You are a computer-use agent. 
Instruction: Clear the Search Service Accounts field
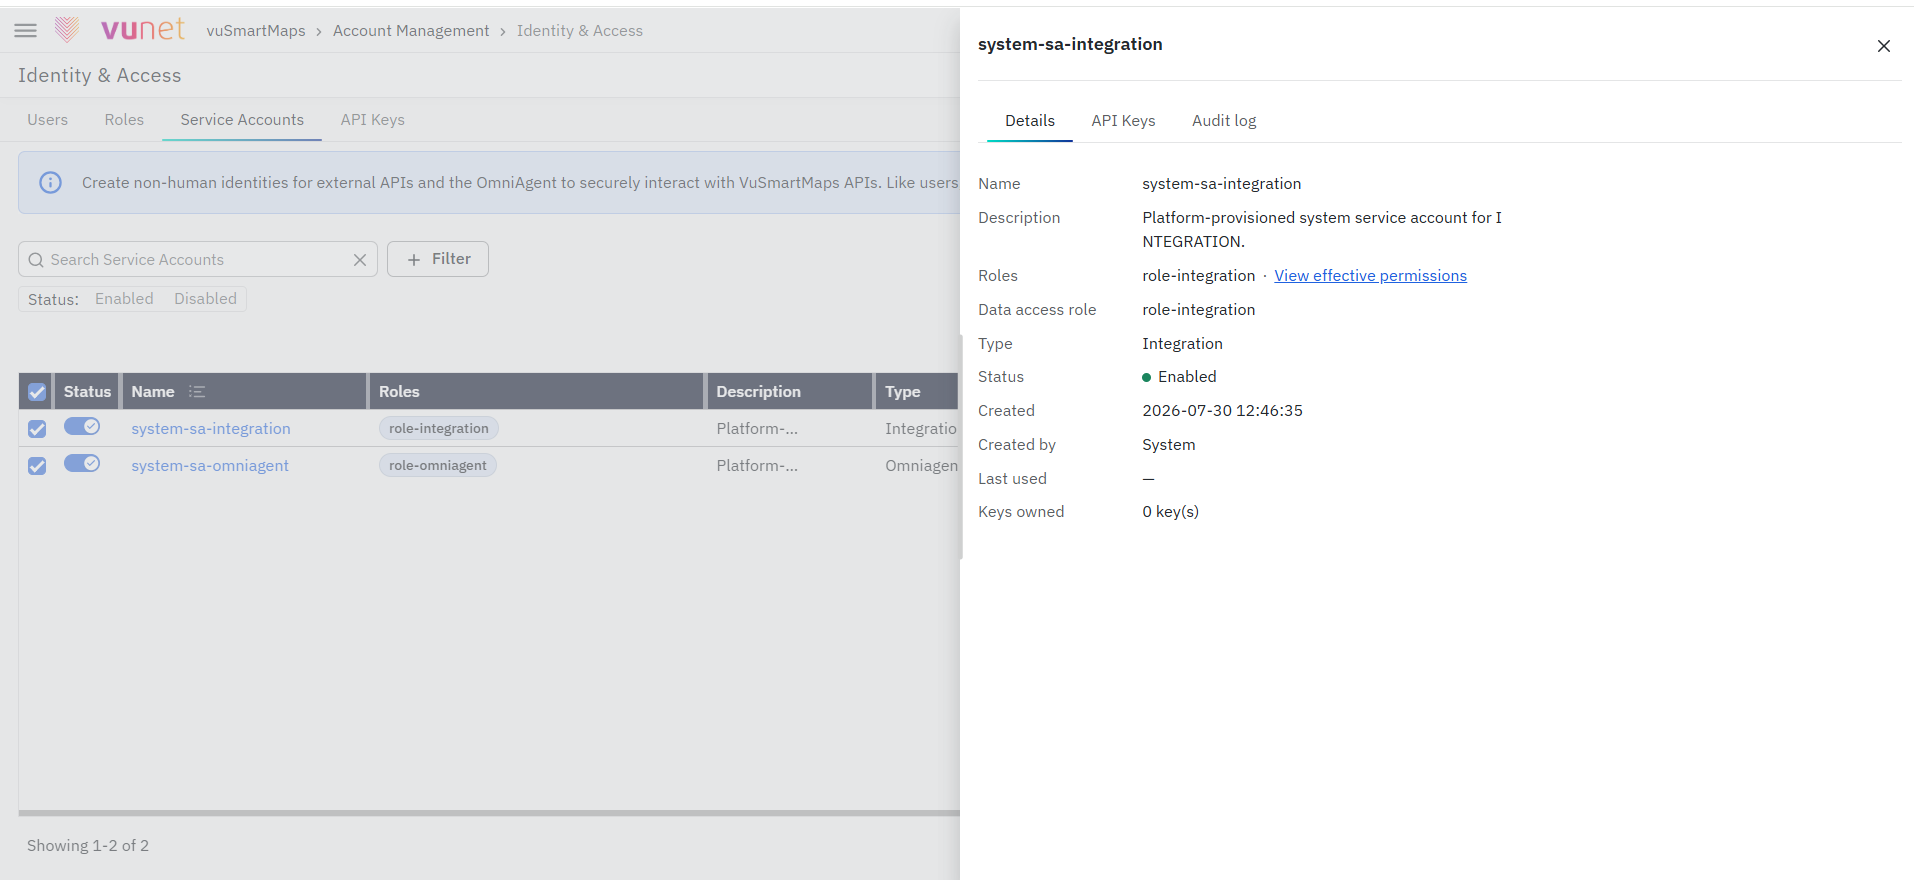click(x=360, y=260)
